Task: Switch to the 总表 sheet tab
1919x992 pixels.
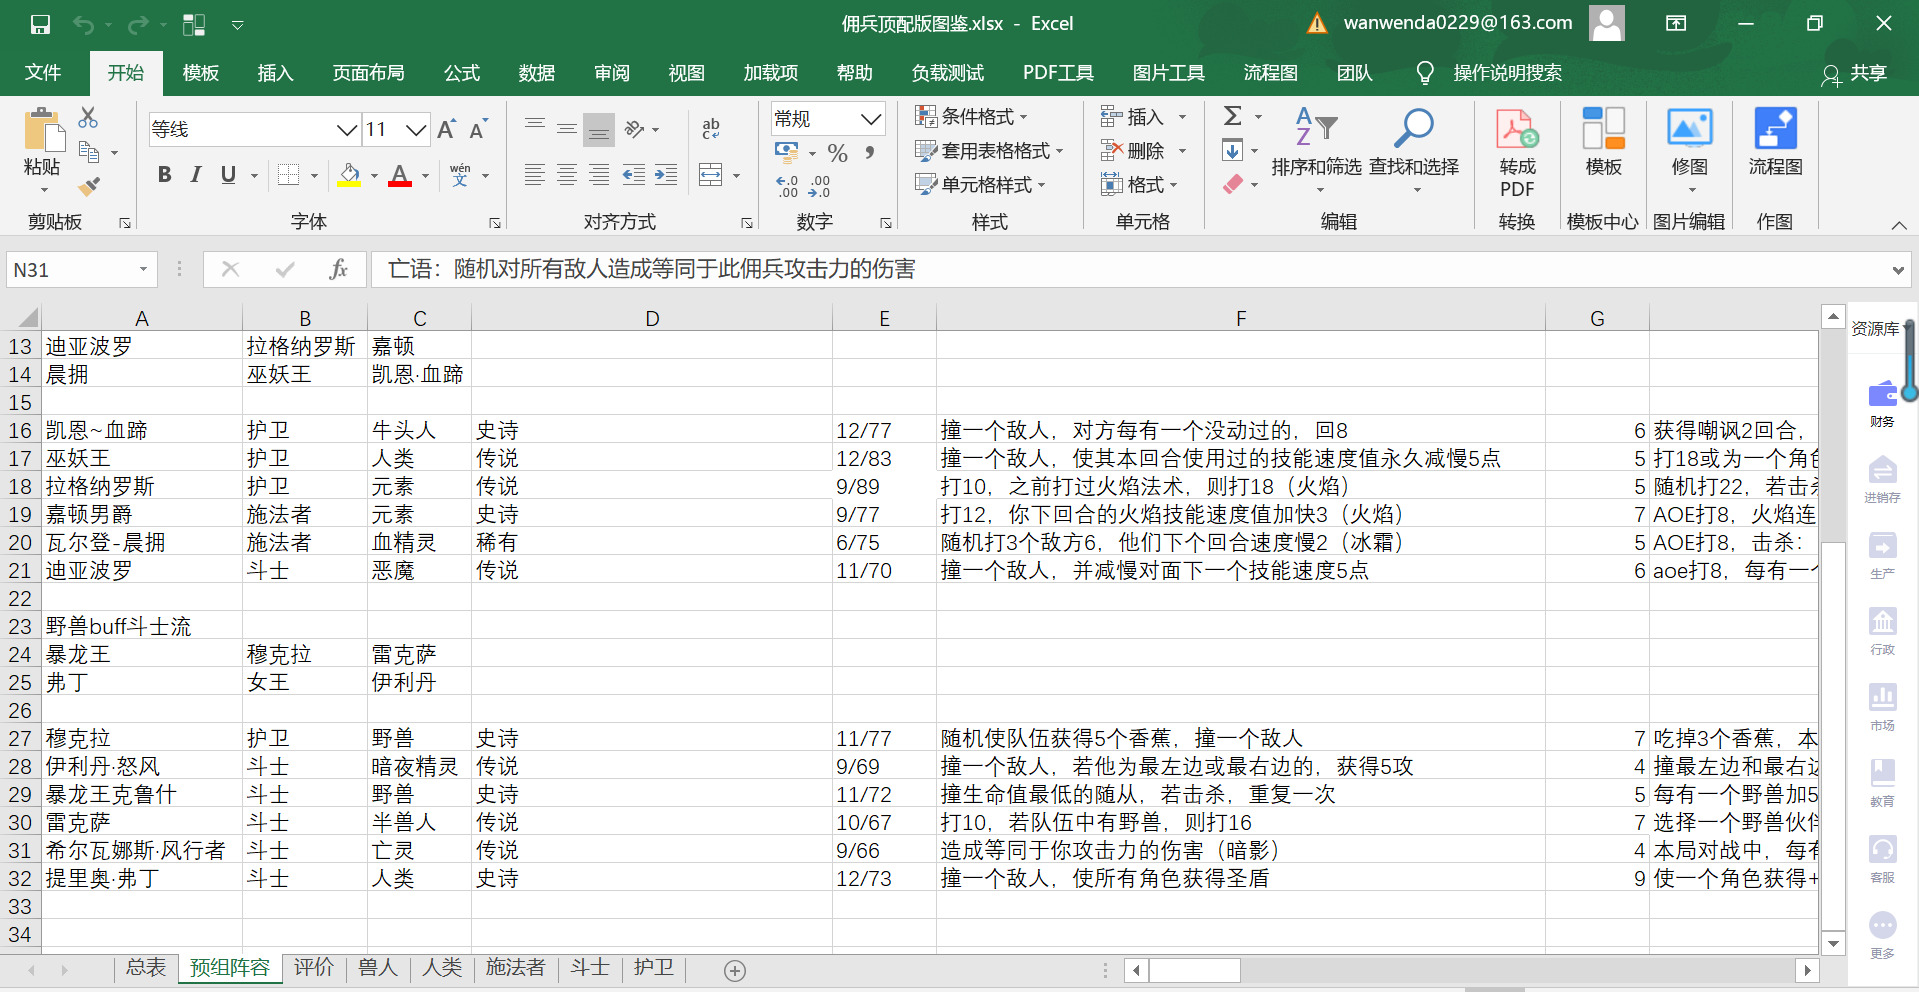Action: 146,967
